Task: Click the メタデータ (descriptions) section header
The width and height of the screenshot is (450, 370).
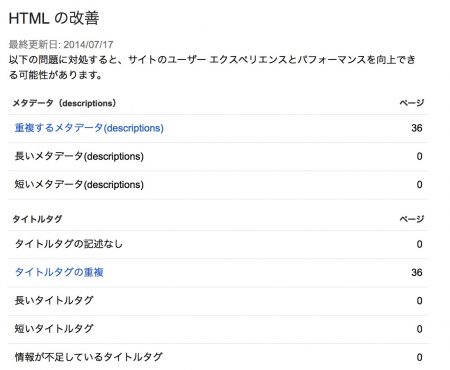Action: tap(64, 103)
